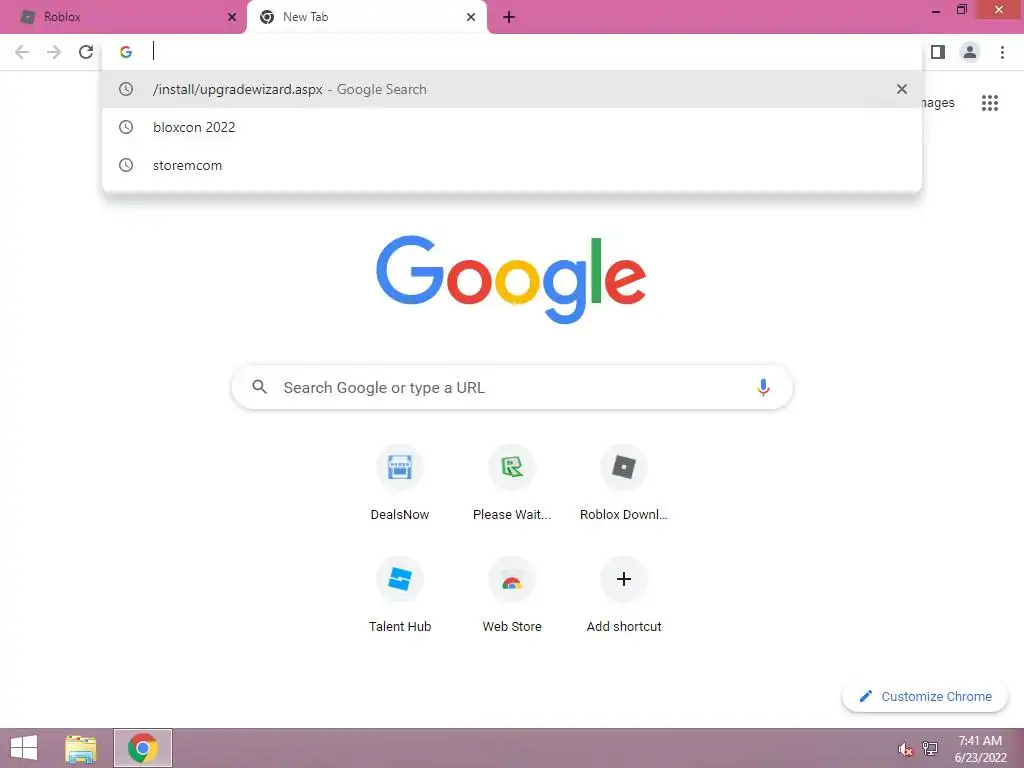This screenshot has width=1024, height=768.
Task: Minimize the Chrome window
Action: point(936,10)
